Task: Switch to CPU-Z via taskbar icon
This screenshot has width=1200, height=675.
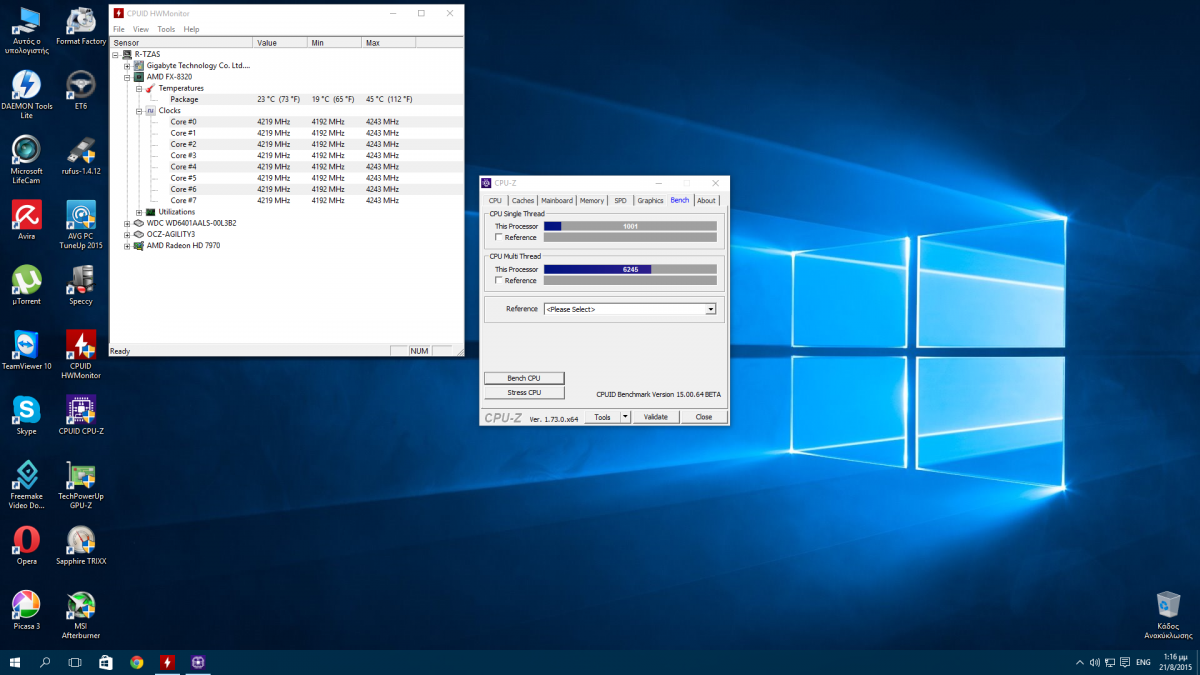Action: pyautogui.click(x=197, y=662)
